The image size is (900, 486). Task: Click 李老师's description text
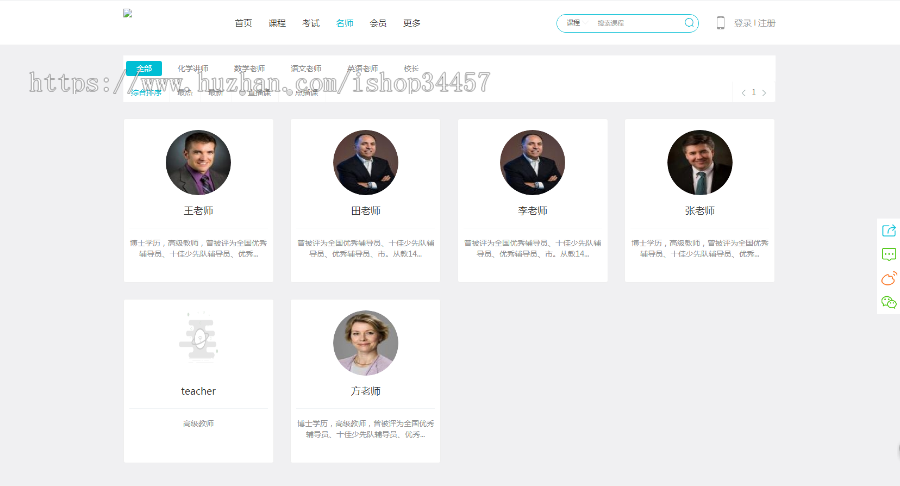533,248
